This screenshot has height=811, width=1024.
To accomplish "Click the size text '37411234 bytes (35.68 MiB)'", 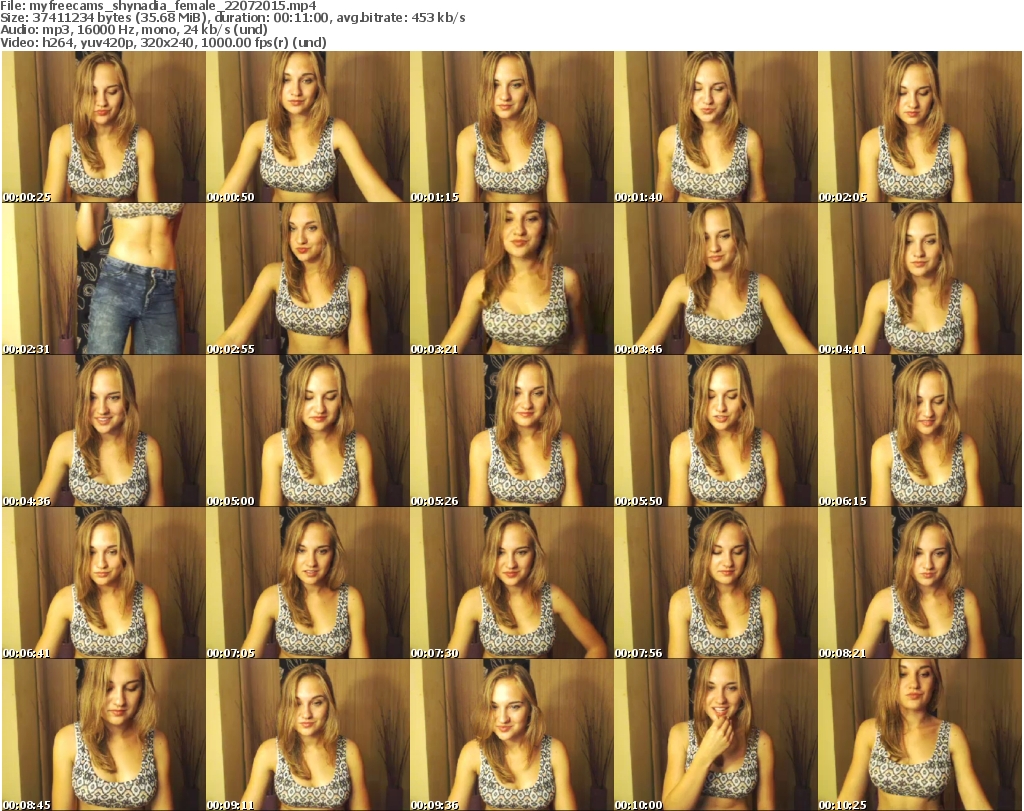I will pyautogui.click(x=120, y=18).
